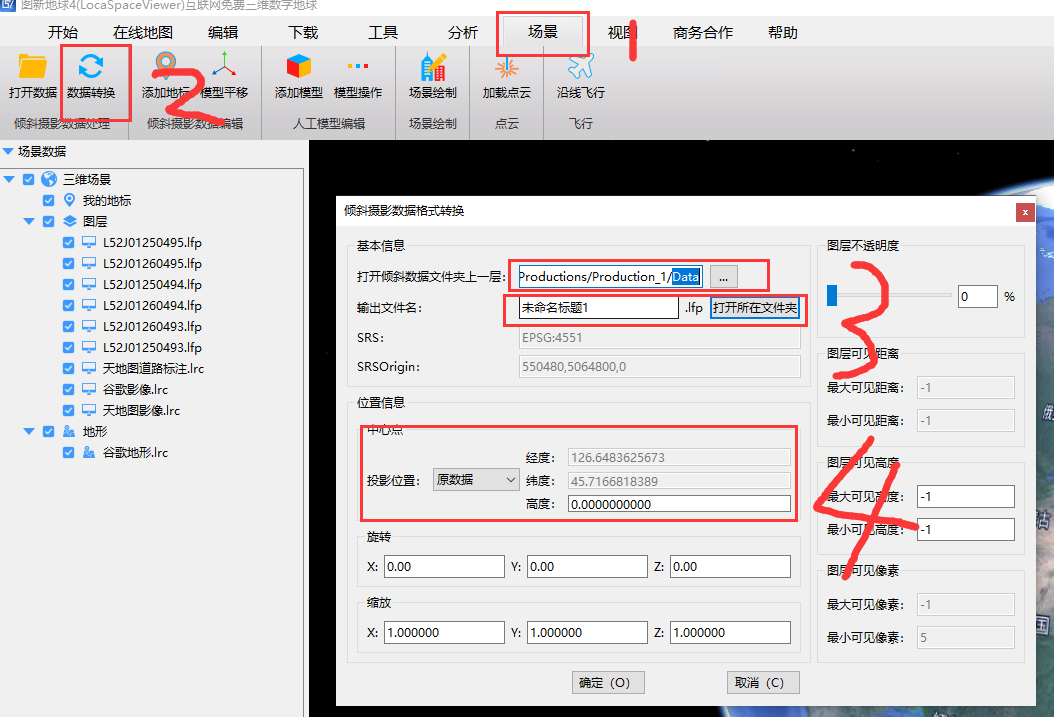Viewport: 1054px width, 717px height.
Task: Switch to the 在线地图 tab
Action: [x=143, y=32]
